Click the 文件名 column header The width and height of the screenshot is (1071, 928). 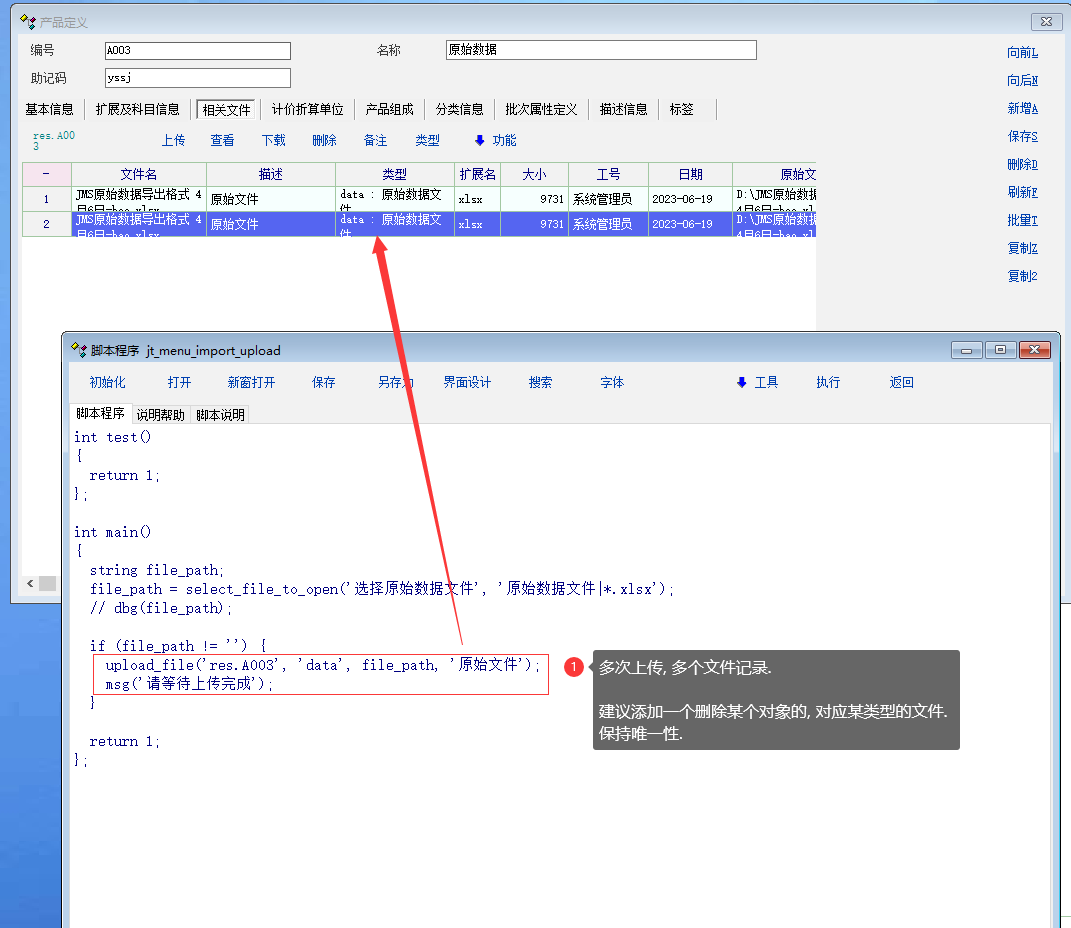tap(139, 174)
